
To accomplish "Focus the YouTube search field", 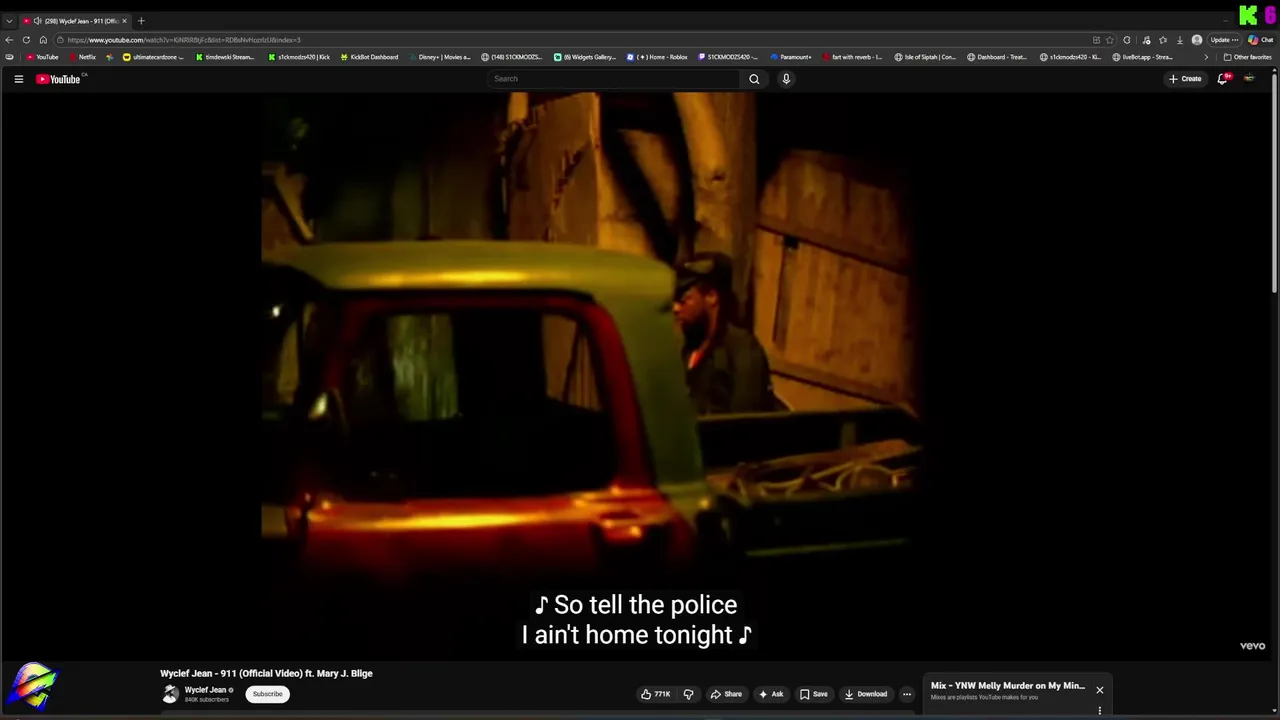I will pyautogui.click(x=615, y=79).
